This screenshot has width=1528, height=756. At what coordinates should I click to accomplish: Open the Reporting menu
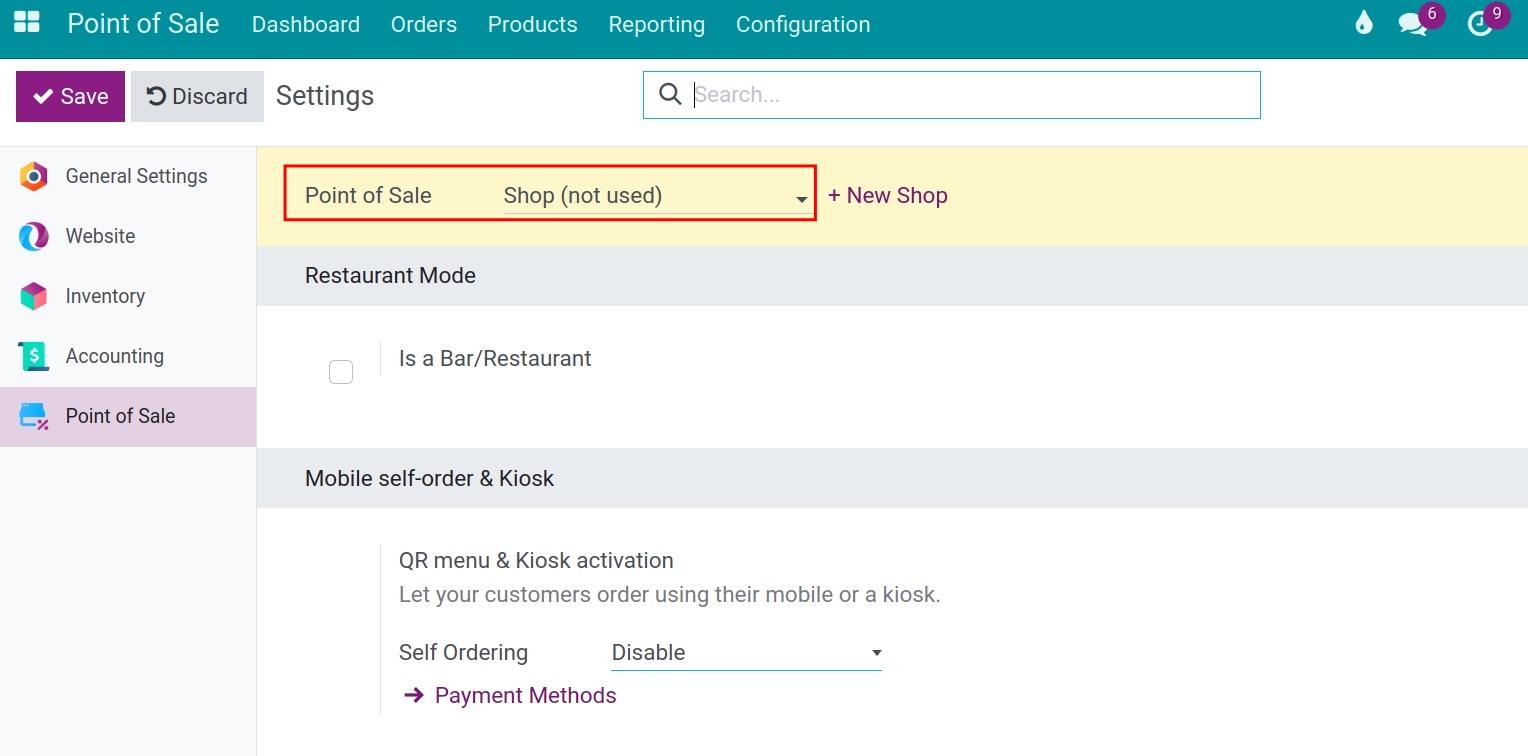pyautogui.click(x=657, y=24)
